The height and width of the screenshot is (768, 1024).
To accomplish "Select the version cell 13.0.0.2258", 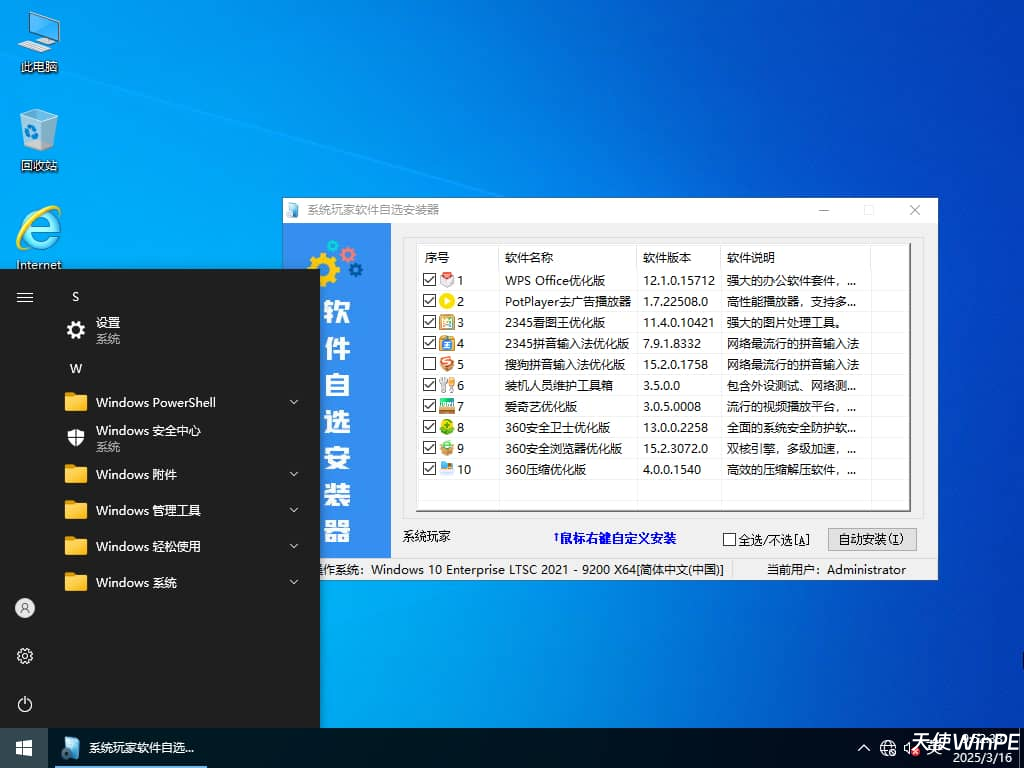I will pos(675,427).
